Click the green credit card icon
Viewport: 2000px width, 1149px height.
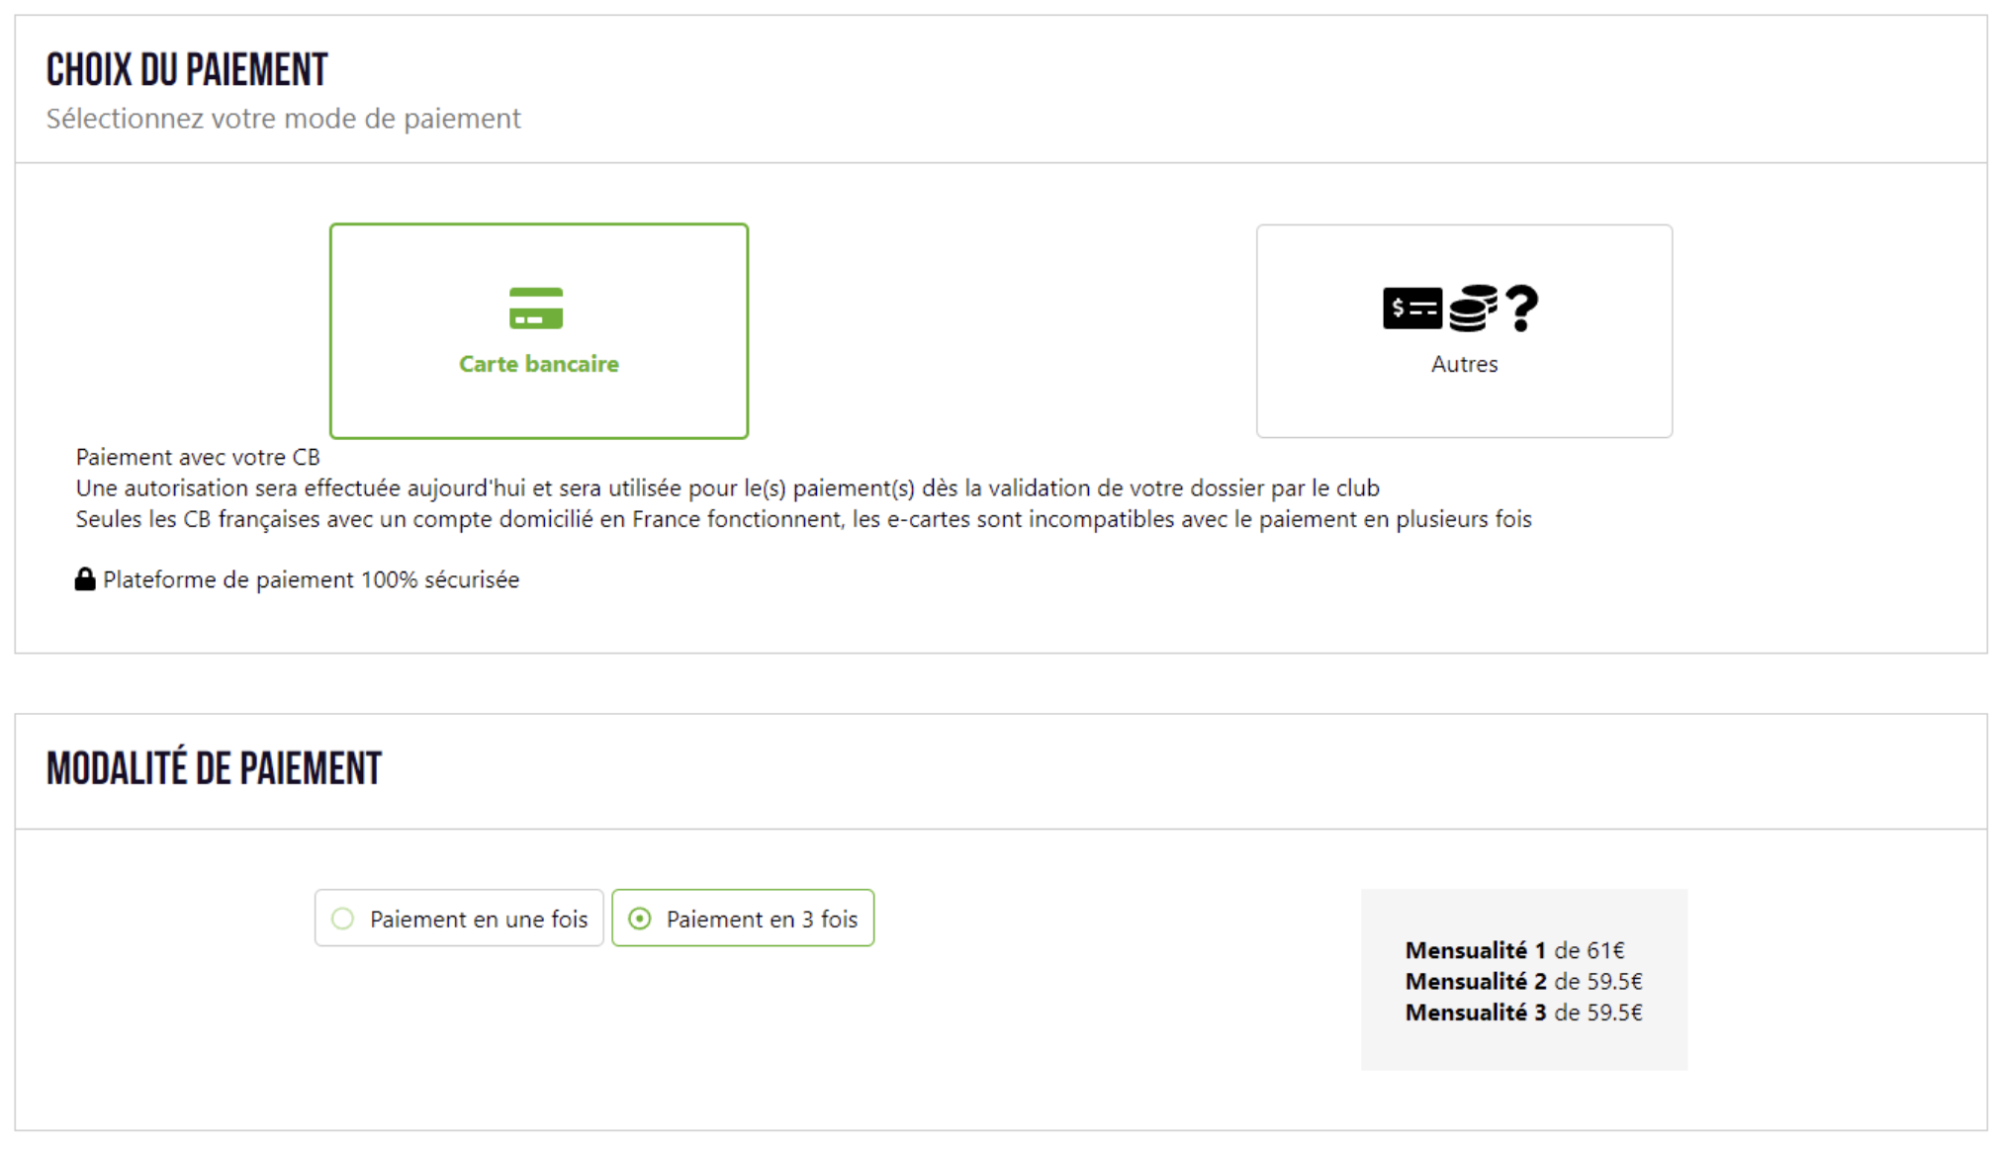tap(536, 308)
